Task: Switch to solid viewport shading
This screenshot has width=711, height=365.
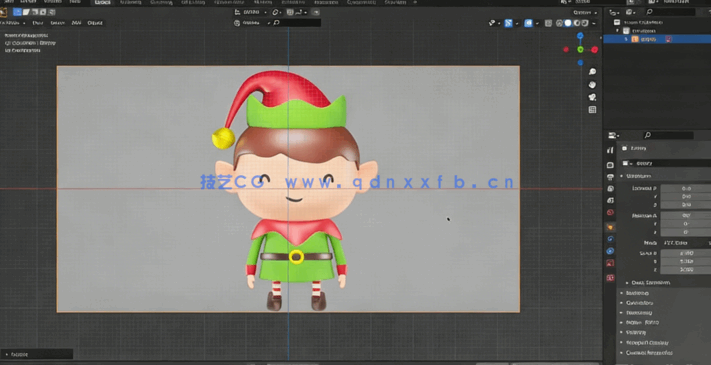Action: 568,23
